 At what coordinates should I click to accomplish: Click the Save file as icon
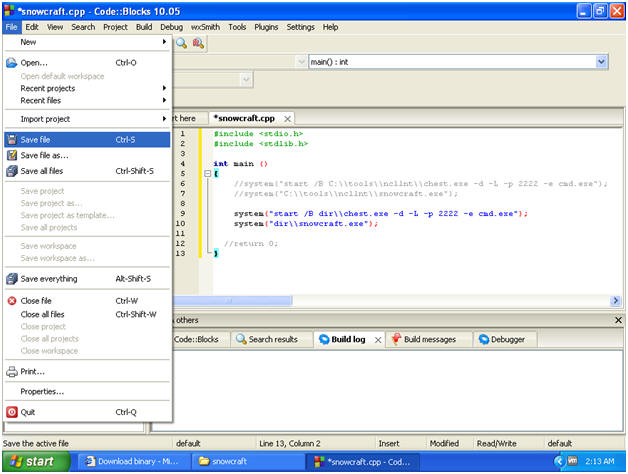click(12, 155)
